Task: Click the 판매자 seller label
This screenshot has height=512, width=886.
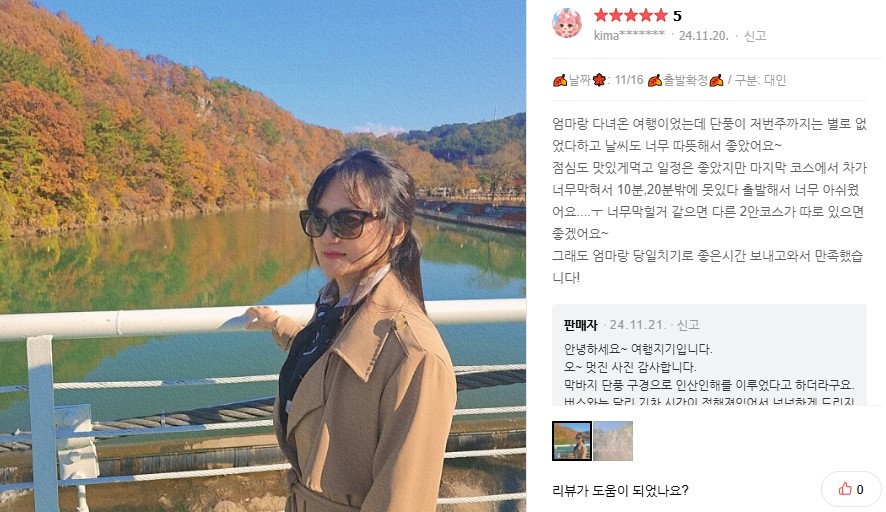Action: tap(580, 325)
